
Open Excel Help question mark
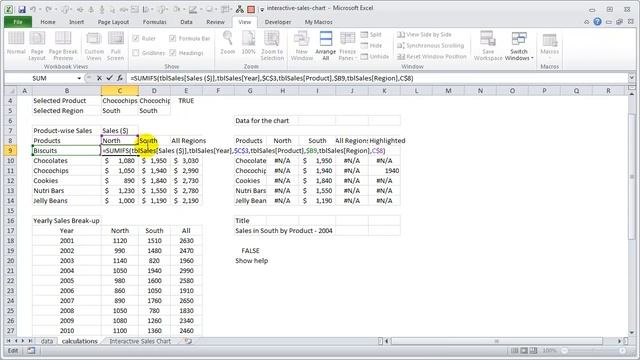(597, 22)
